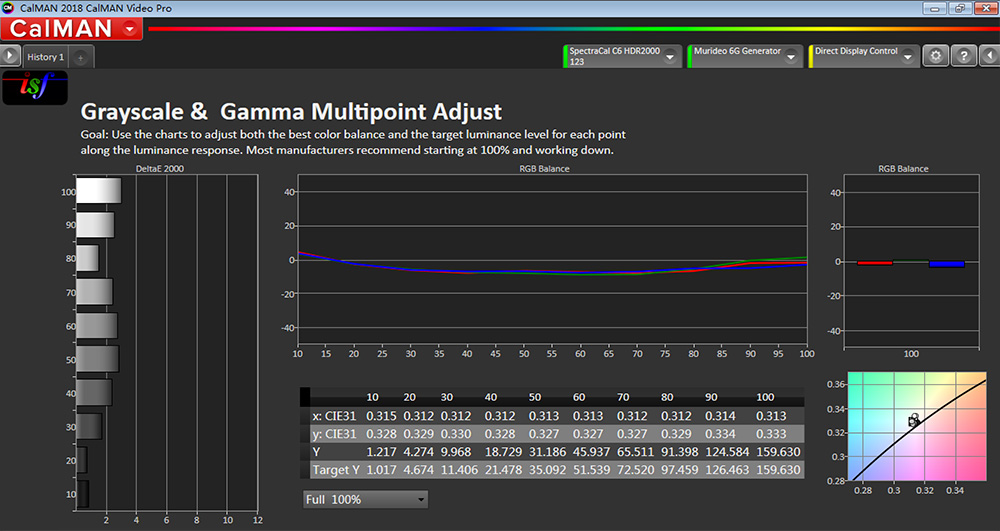Click the ISF logo
1000x531 pixels.
point(35,87)
